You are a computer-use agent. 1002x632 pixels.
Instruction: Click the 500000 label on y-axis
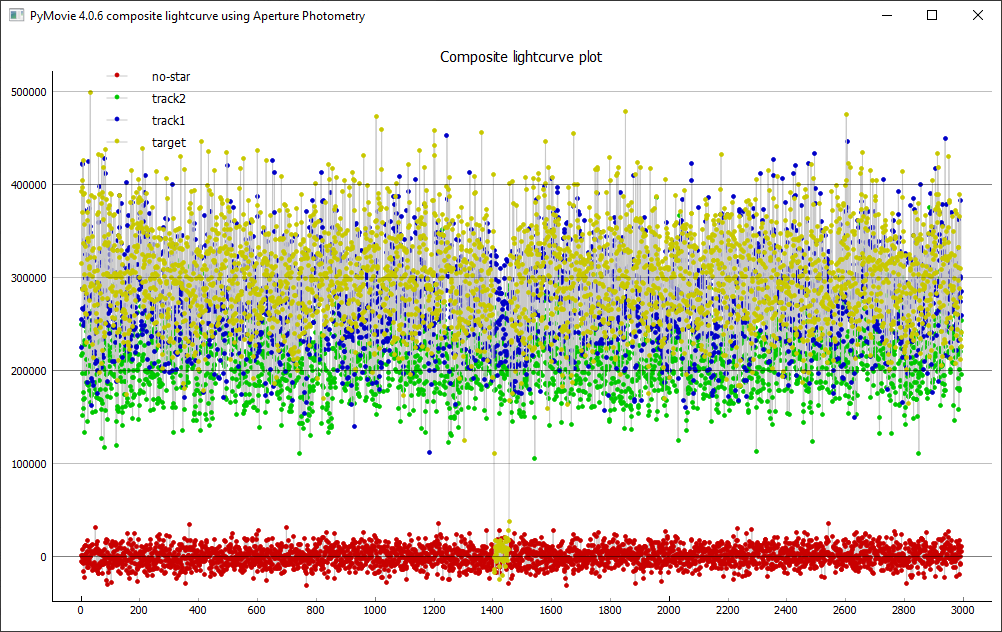(27, 92)
